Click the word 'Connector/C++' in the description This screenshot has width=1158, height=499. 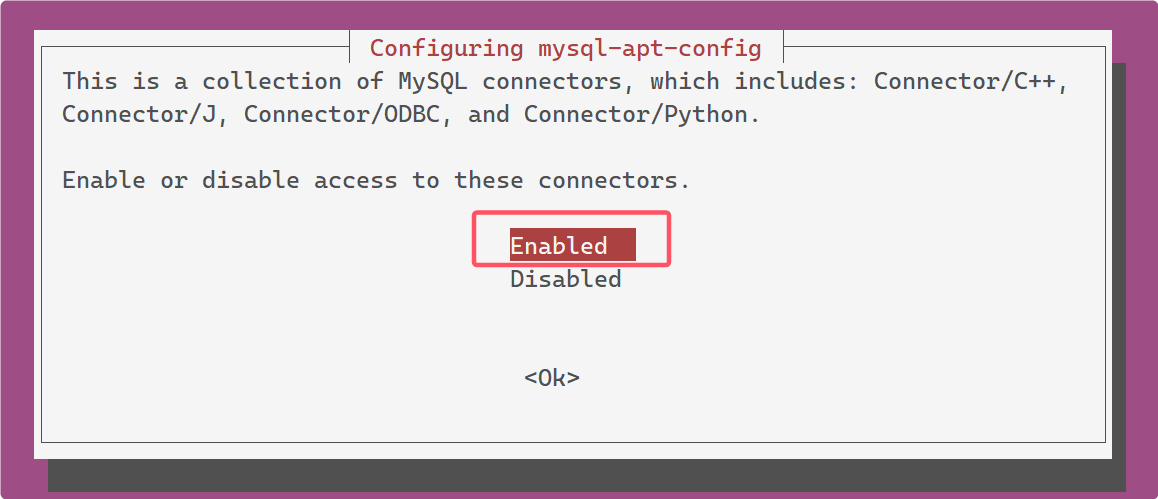[970, 81]
